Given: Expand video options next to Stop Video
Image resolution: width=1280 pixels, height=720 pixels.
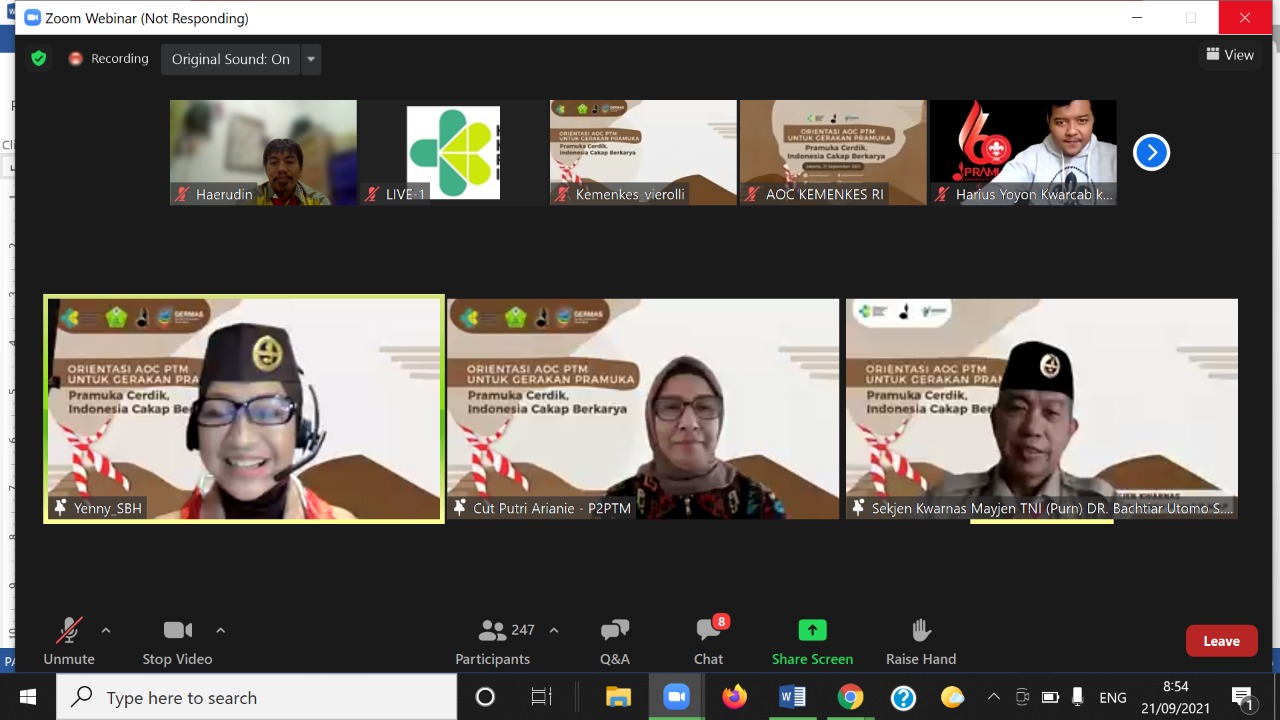Looking at the screenshot, I should [x=221, y=630].
